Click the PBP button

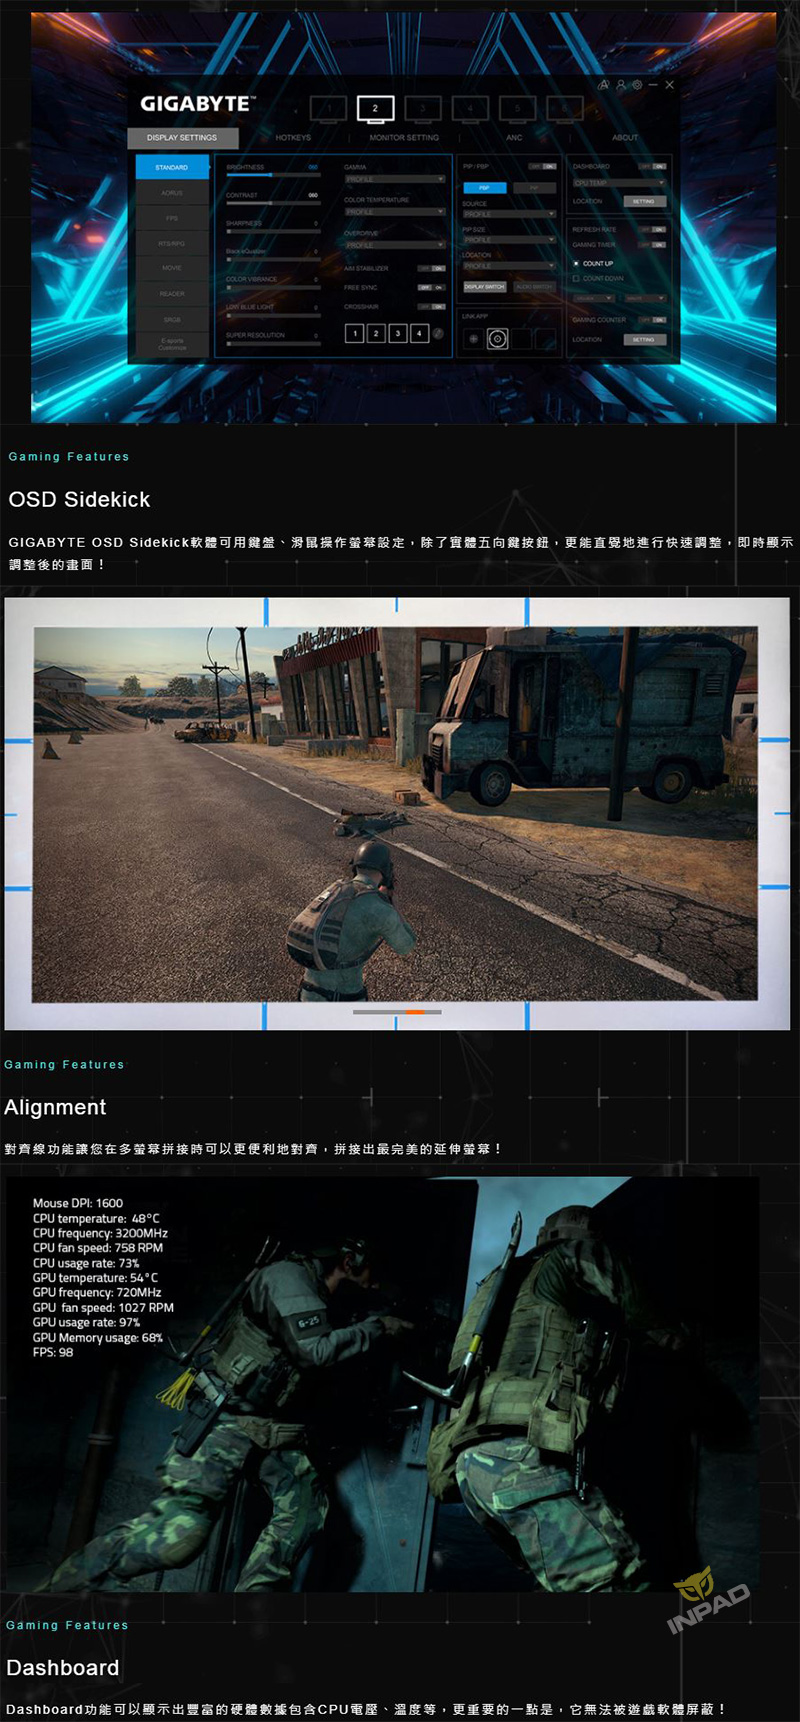485,187
